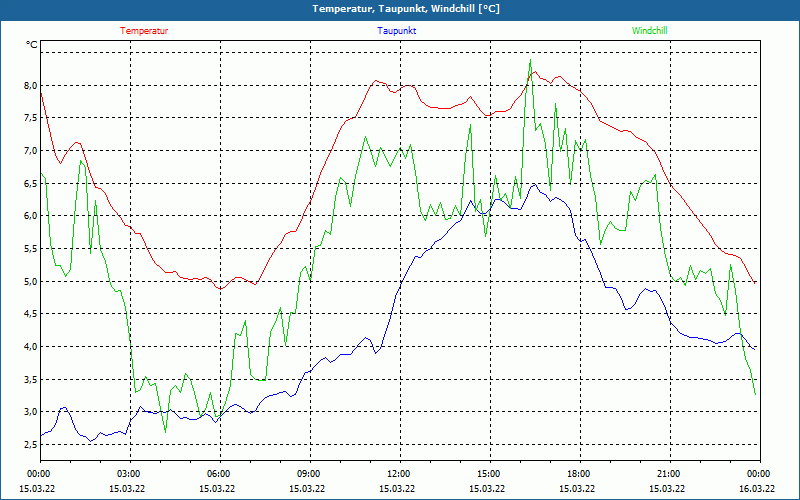
Task: Click the blue Taupunkt line peak near 16:30
Action: 534,185
